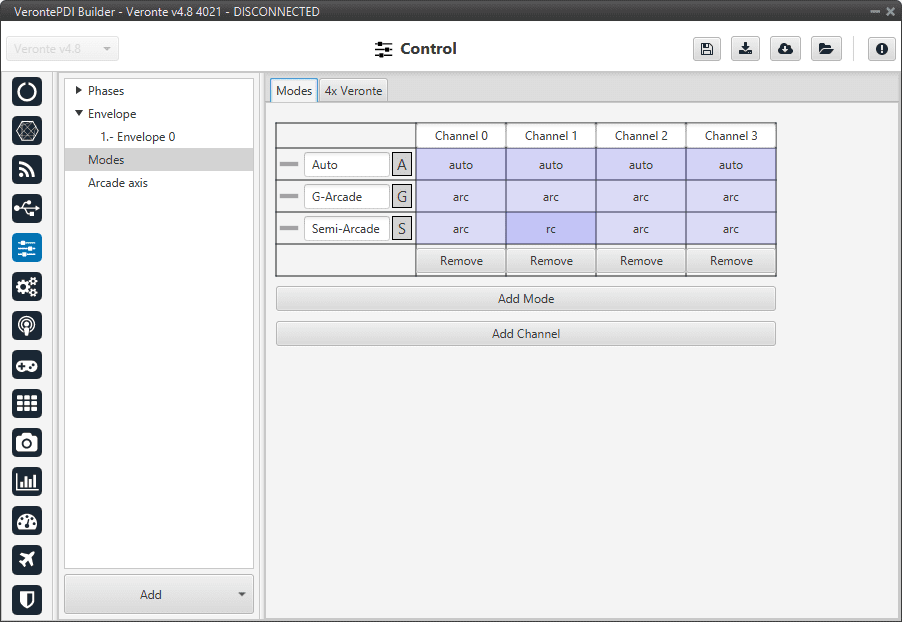Click the A key button for Auto

[402, 165]
